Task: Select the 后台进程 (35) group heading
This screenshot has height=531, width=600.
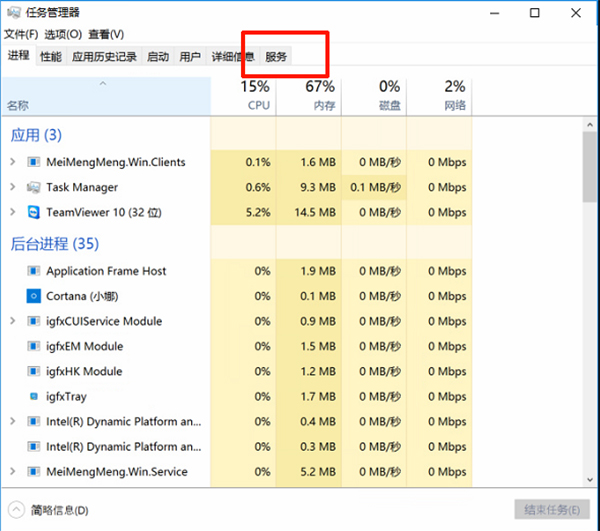Action: [54, 244]
